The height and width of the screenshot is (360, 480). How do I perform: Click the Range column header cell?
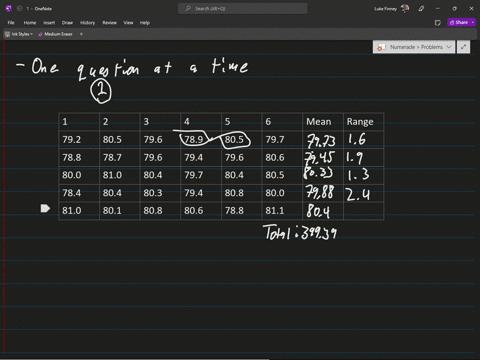point(364,122)
